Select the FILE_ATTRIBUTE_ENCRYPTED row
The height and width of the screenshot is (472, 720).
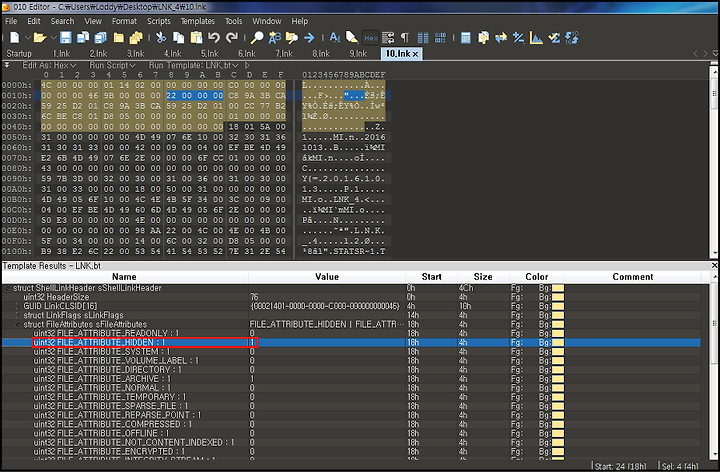click(351, 452)
